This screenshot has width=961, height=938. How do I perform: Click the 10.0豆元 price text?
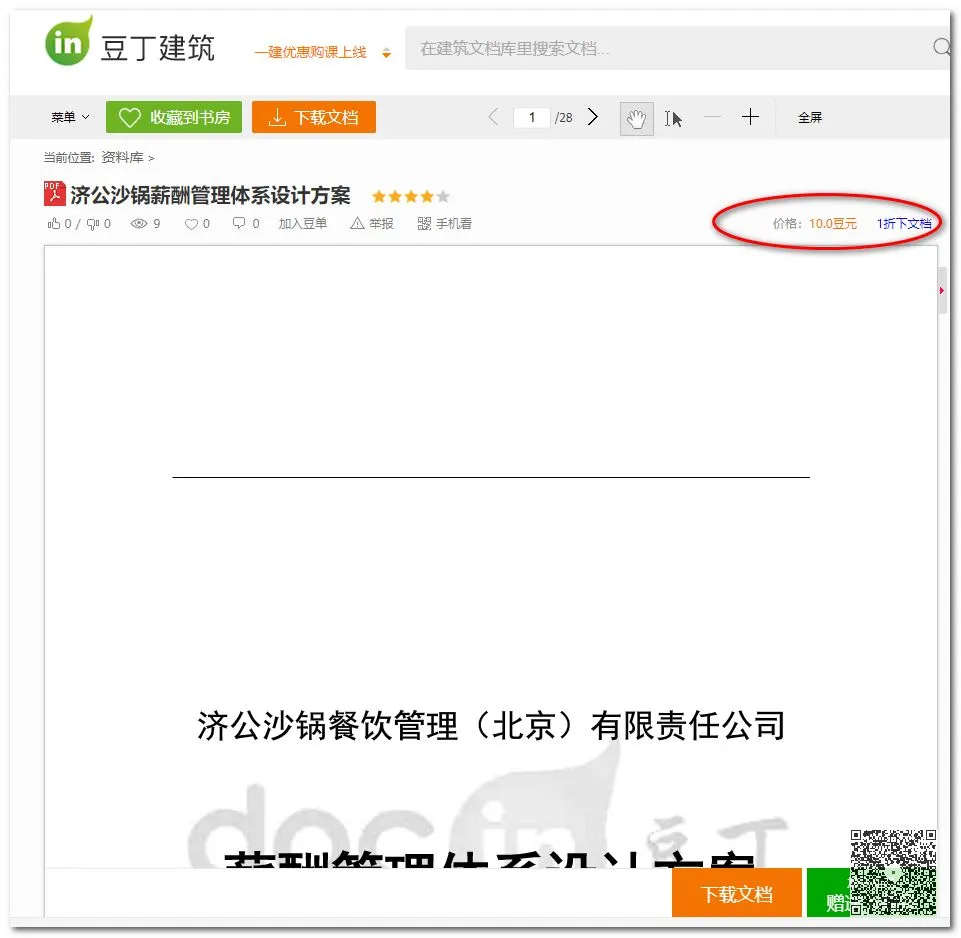click(833, 223)
